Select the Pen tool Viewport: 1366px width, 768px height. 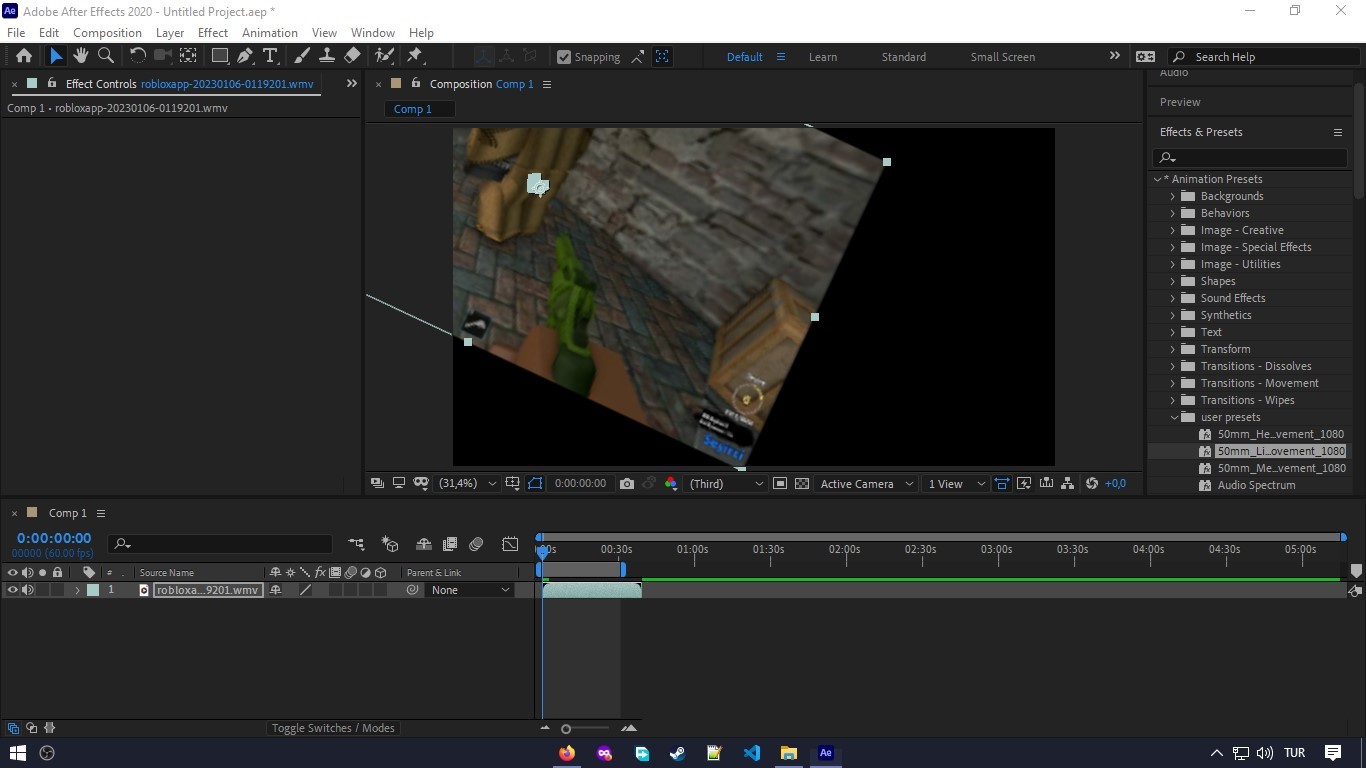[246, 56]
